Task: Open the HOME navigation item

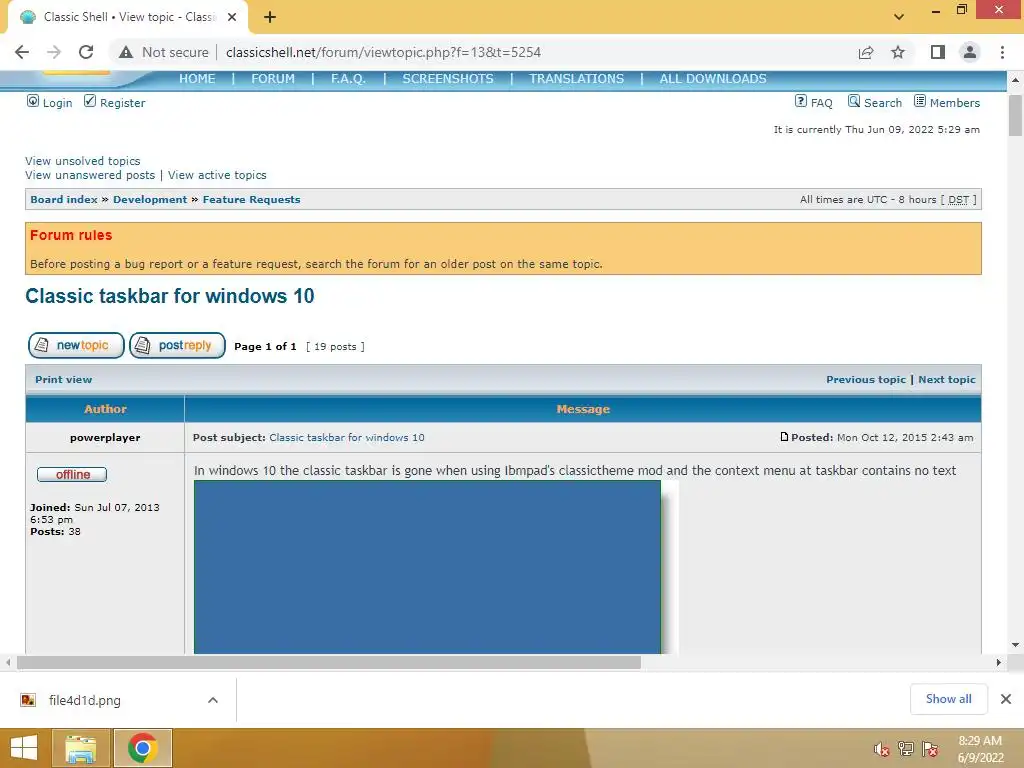Action: (197, 78)
